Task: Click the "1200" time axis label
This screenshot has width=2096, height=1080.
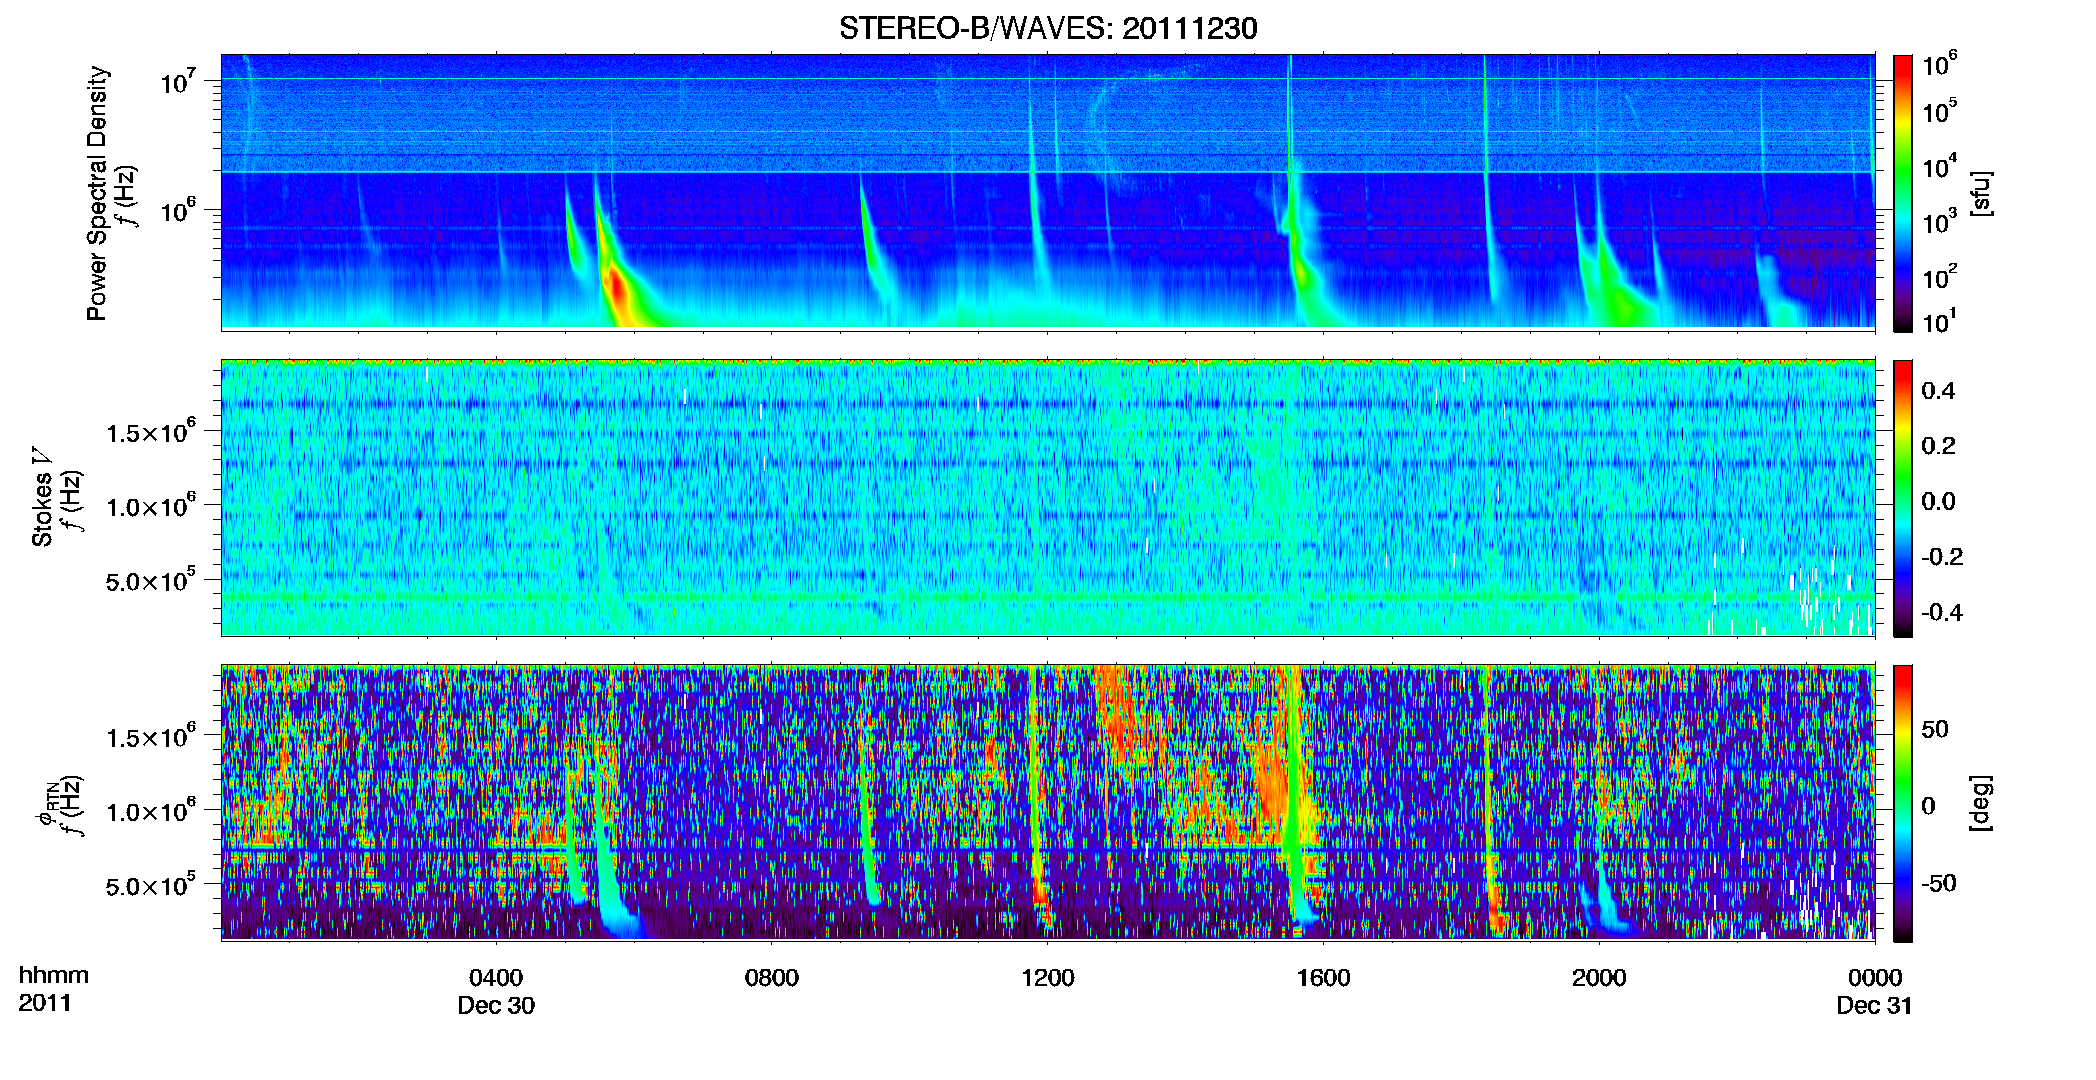Action: coord(1047,977)
